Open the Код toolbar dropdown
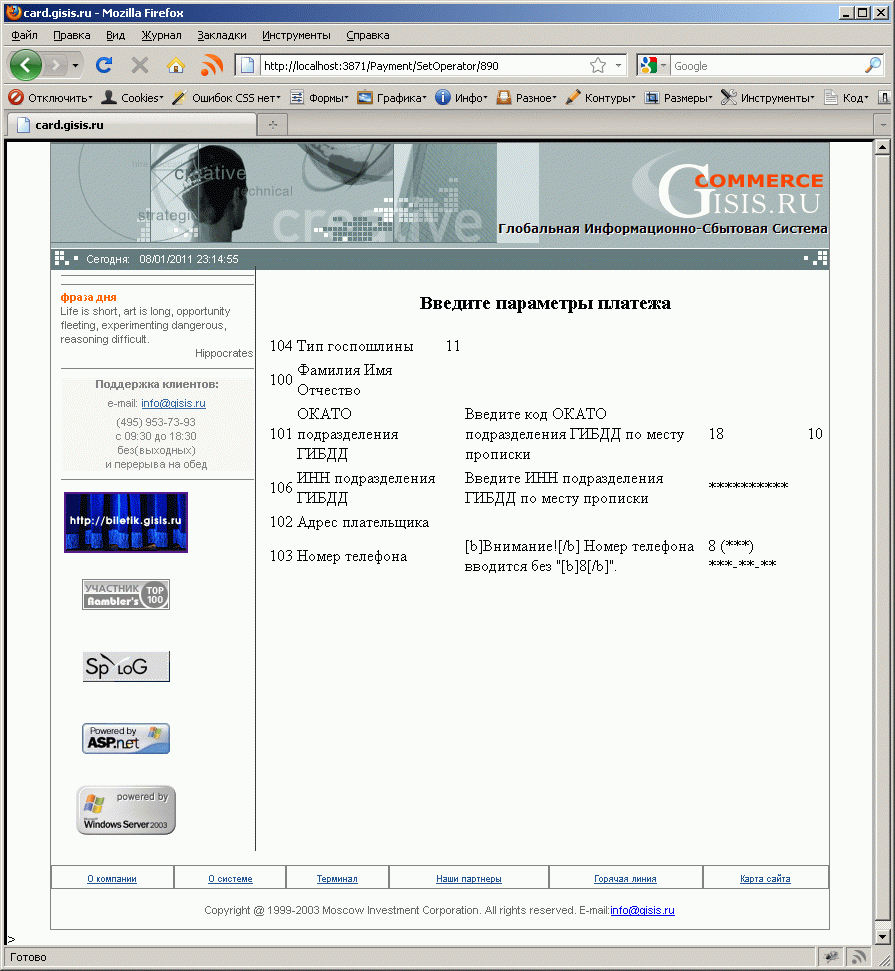Image resolution: width=895 pixels, height=971 pixels. (847, 98)
